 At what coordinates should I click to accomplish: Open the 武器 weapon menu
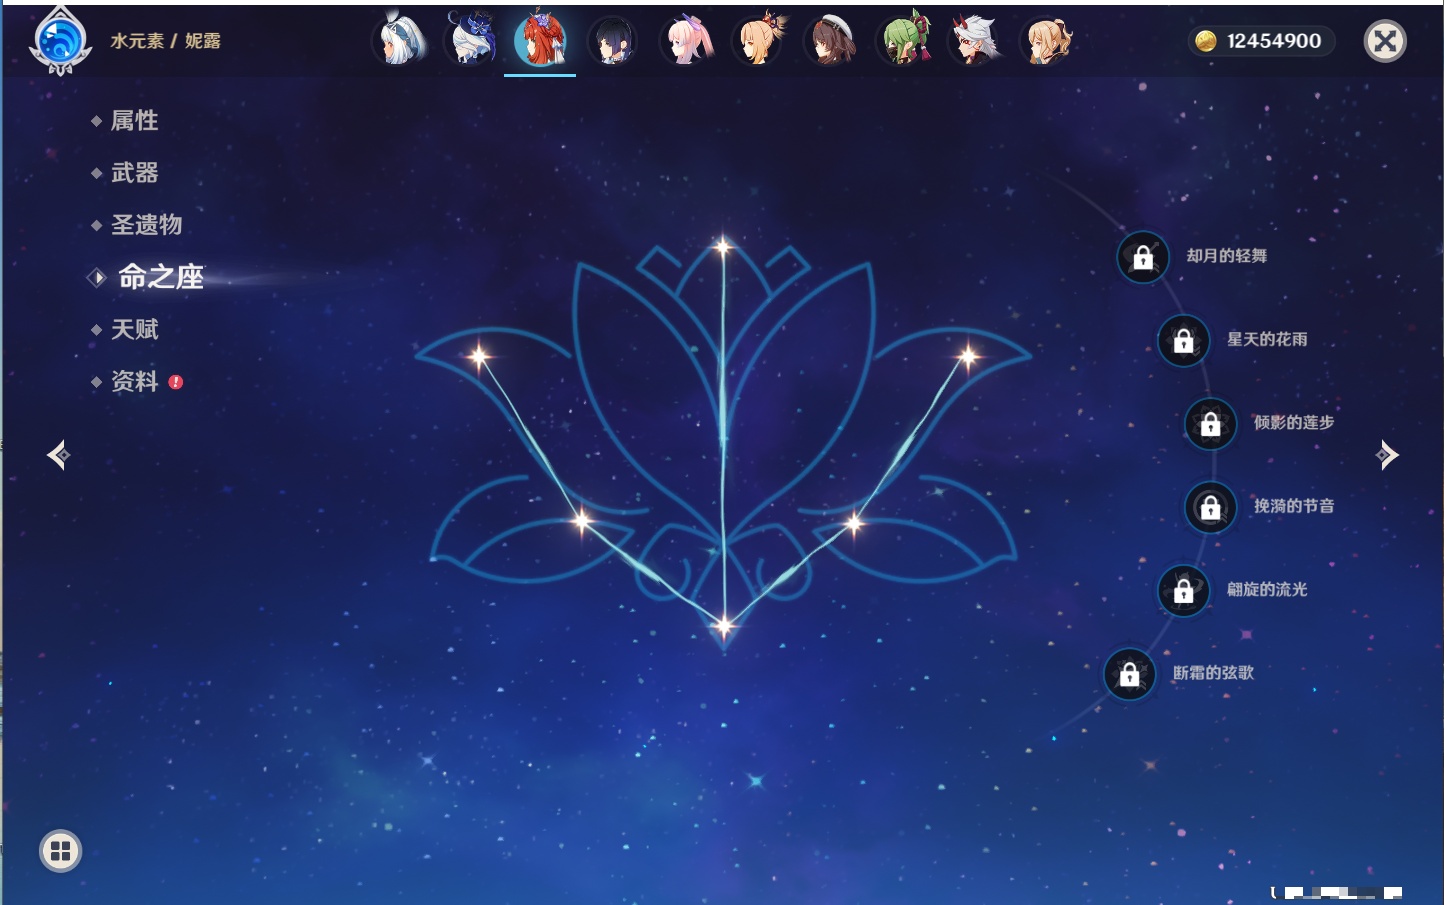[134, 173]
